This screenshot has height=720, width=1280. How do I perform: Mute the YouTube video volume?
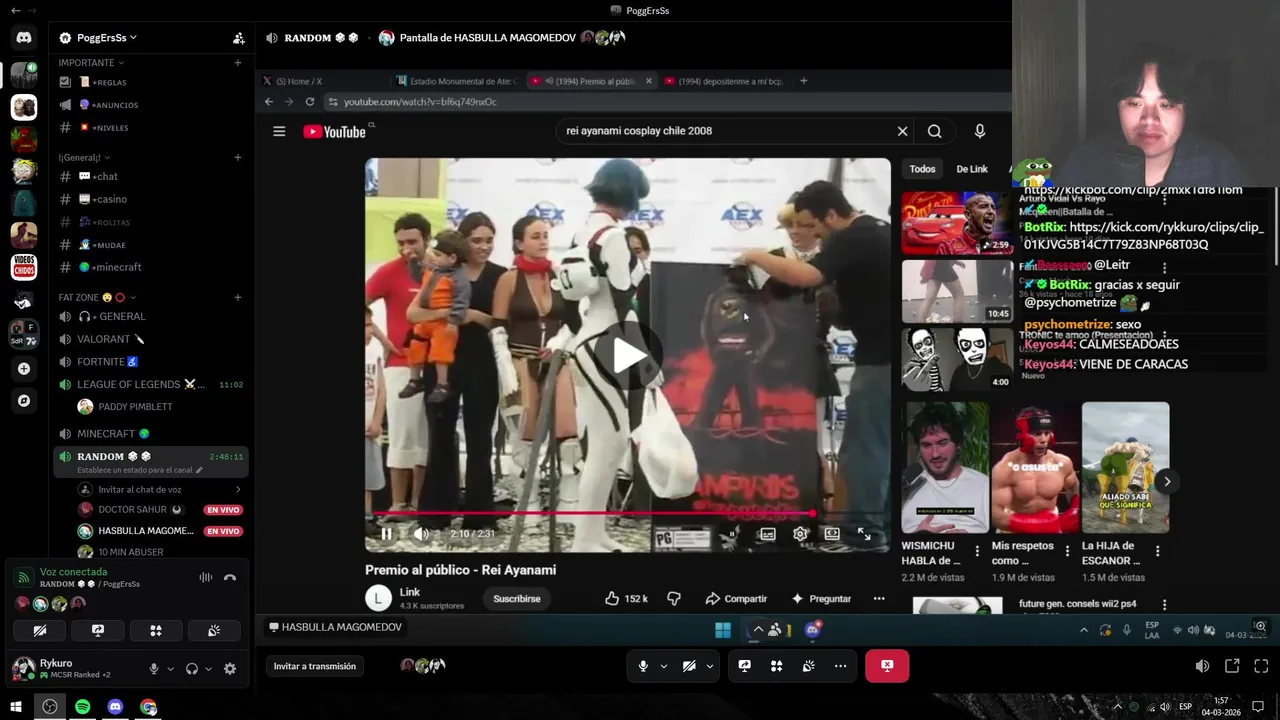[x=421, y=534]
